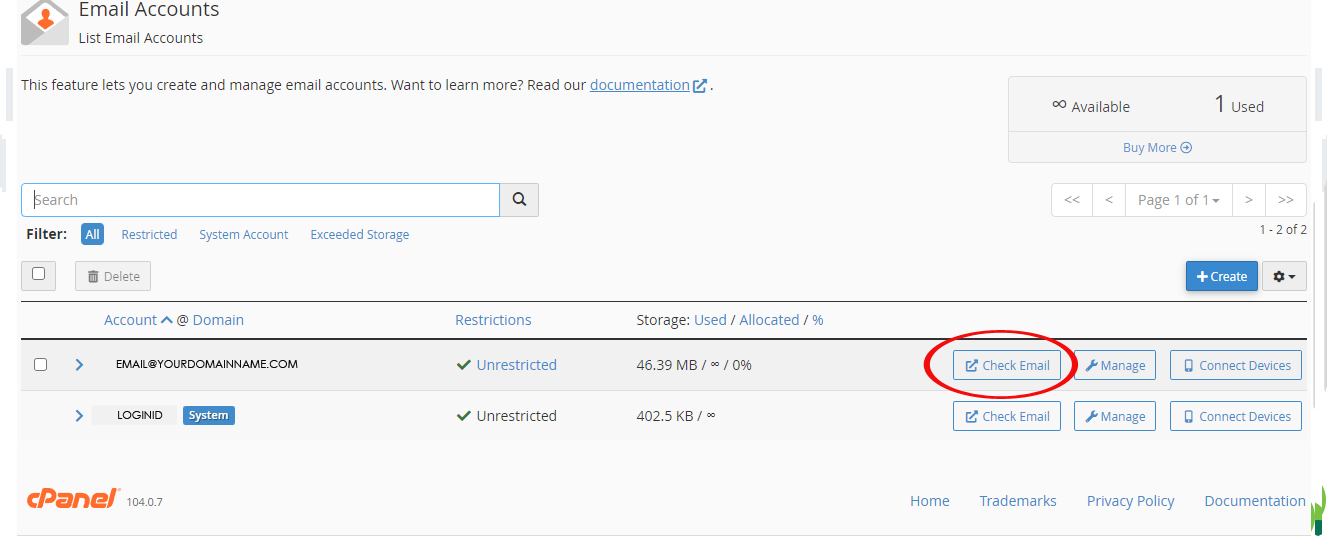The height and width of the screenshot is (537, 1327).
Task: Check the EMAIL@YOURDOMAINNAME.COM row checkbox
Action: point(41,365)
